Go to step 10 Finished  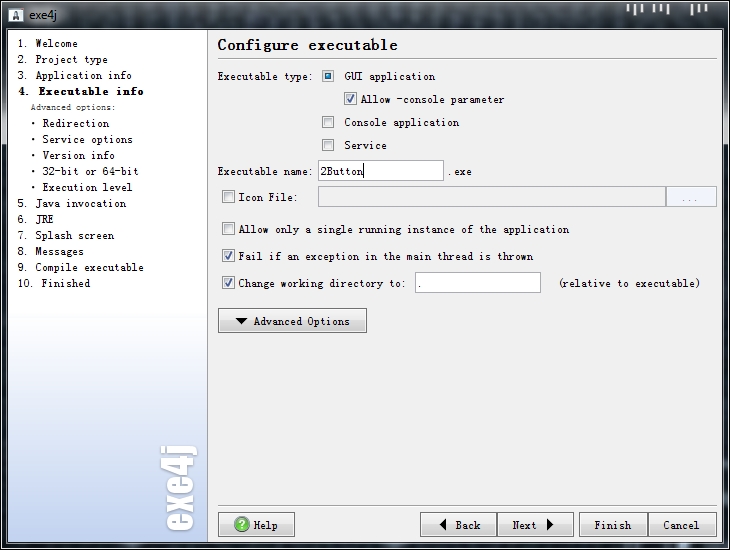(54, 283)
